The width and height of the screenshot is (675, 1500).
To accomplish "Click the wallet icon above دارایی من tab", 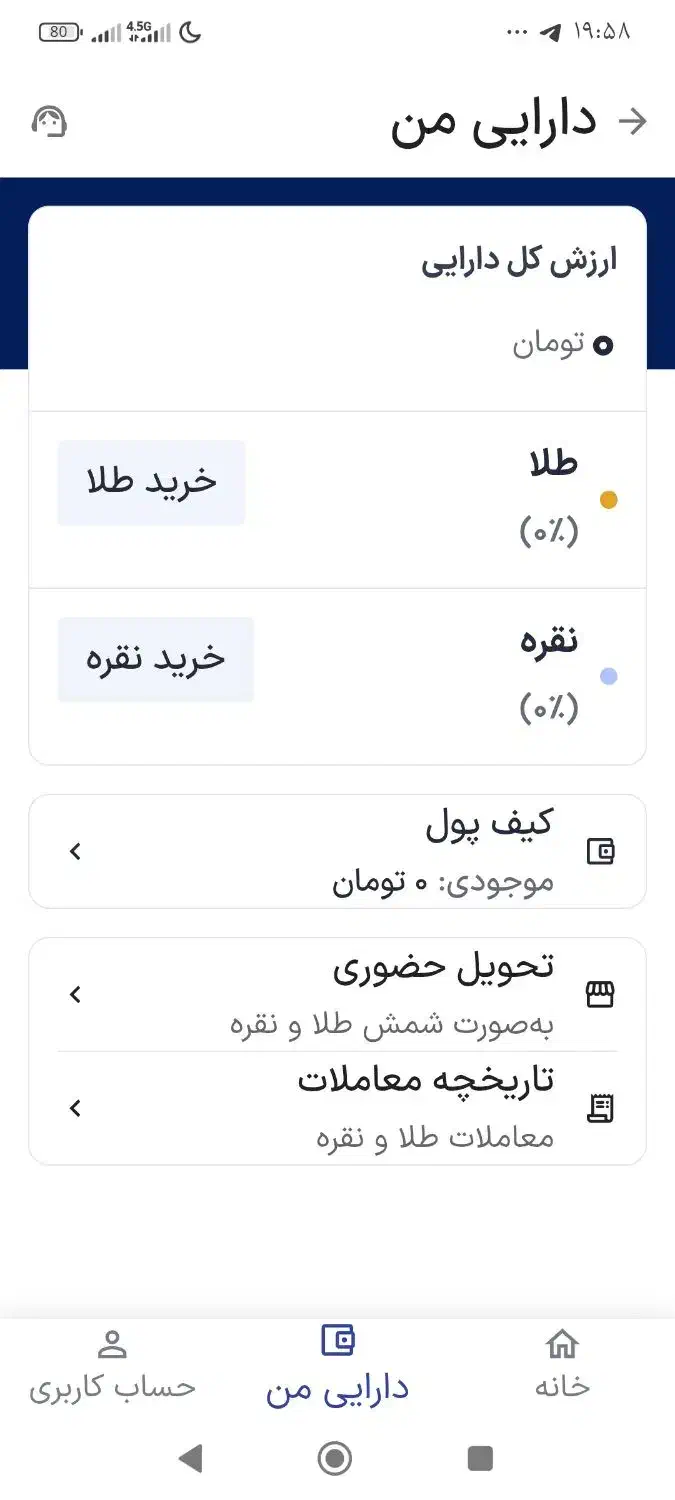I will [x=337, y=1338].
